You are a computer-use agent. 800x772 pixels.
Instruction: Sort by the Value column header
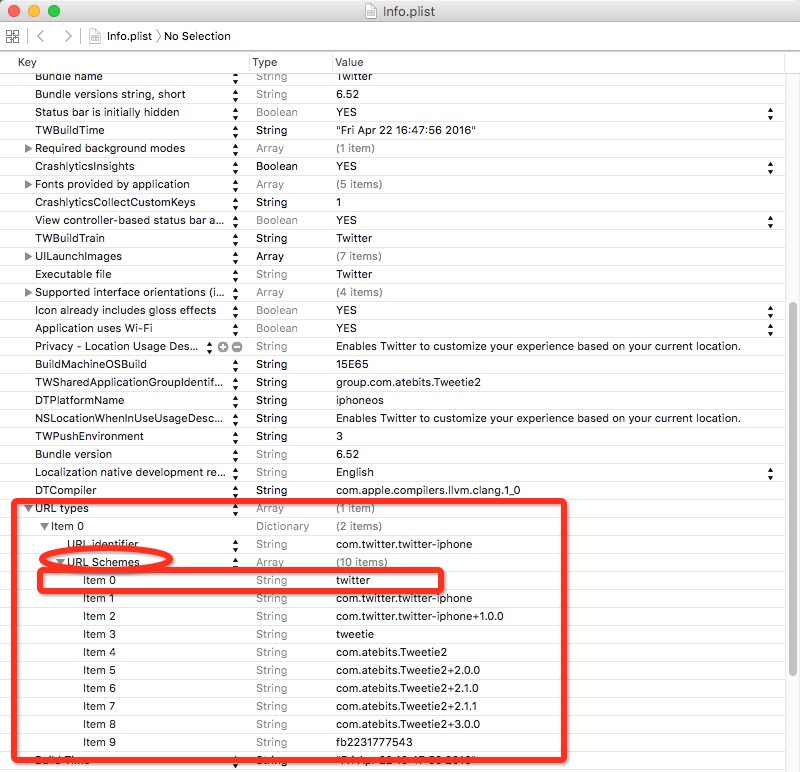(349, 62)
